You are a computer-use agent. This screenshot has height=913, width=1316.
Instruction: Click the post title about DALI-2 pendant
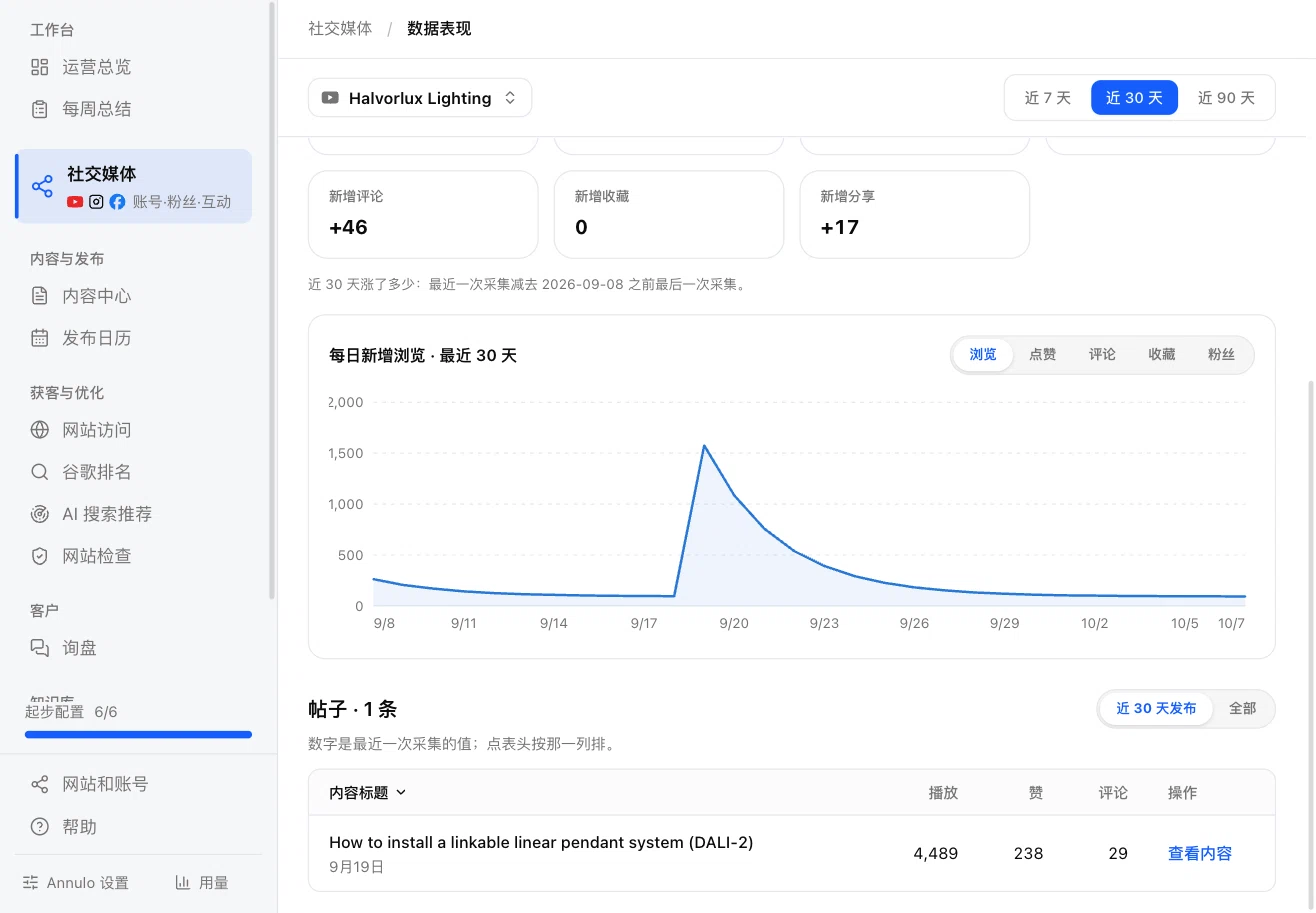[541, 842]
